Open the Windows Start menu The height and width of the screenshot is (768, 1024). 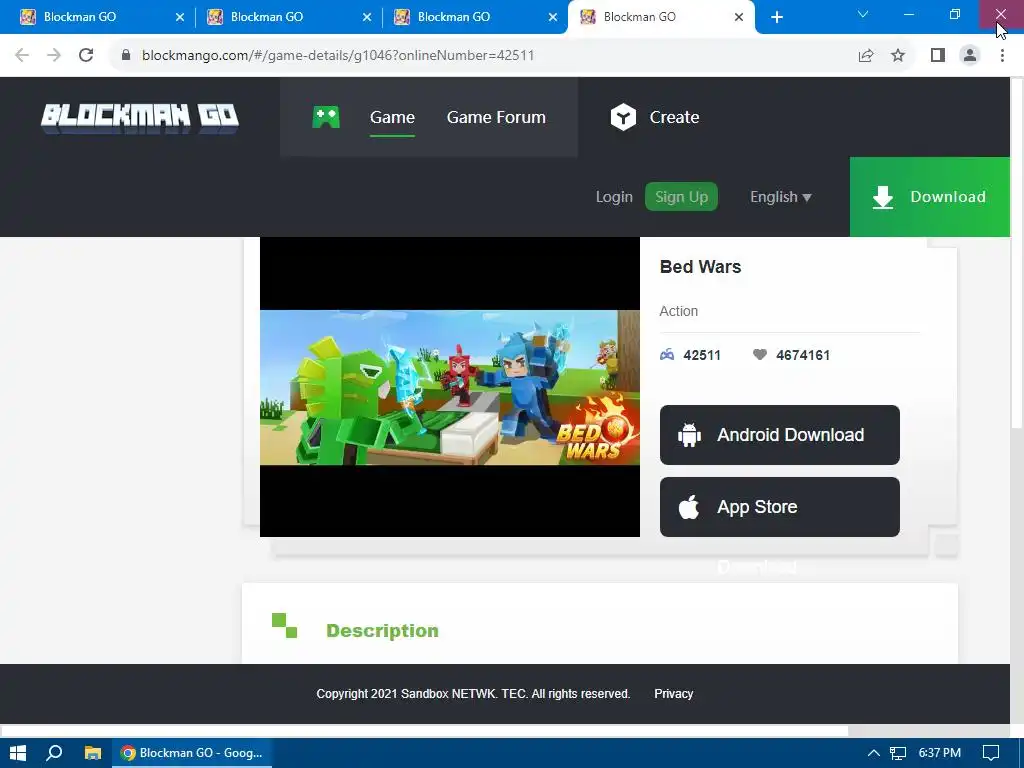pos(18,753)
